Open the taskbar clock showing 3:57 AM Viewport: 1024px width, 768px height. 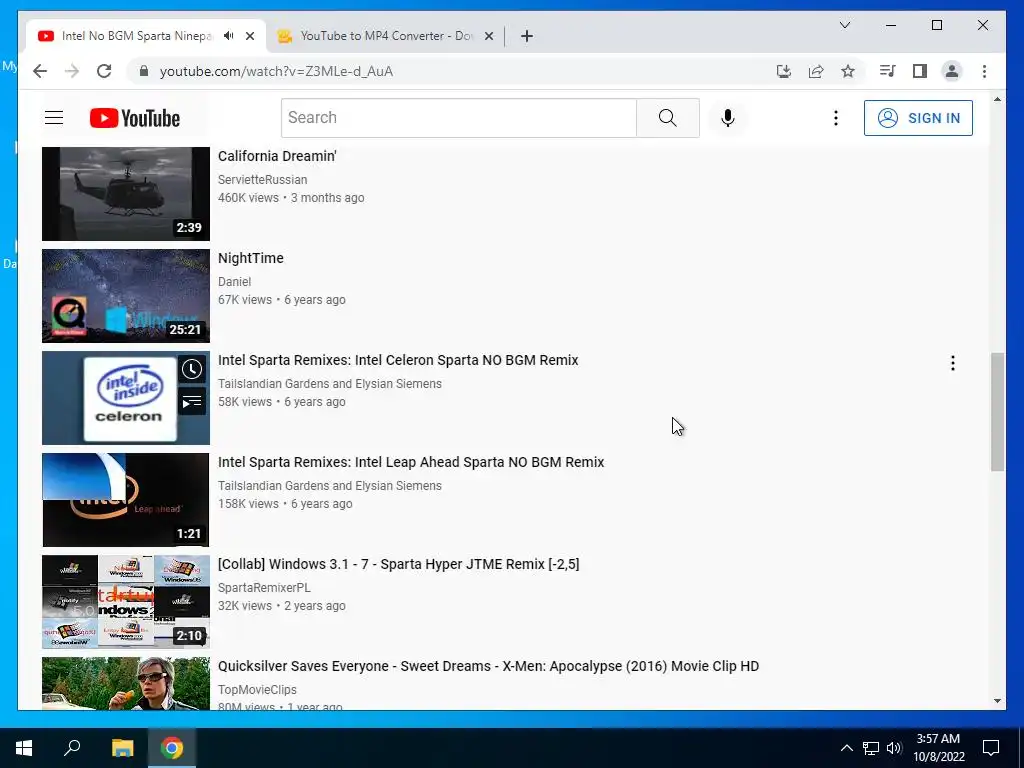[938, 748]
